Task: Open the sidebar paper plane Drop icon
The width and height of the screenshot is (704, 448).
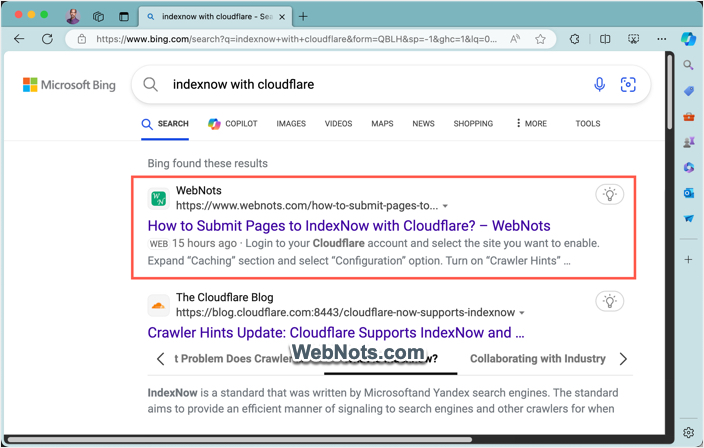Action: tap(689, 219)
